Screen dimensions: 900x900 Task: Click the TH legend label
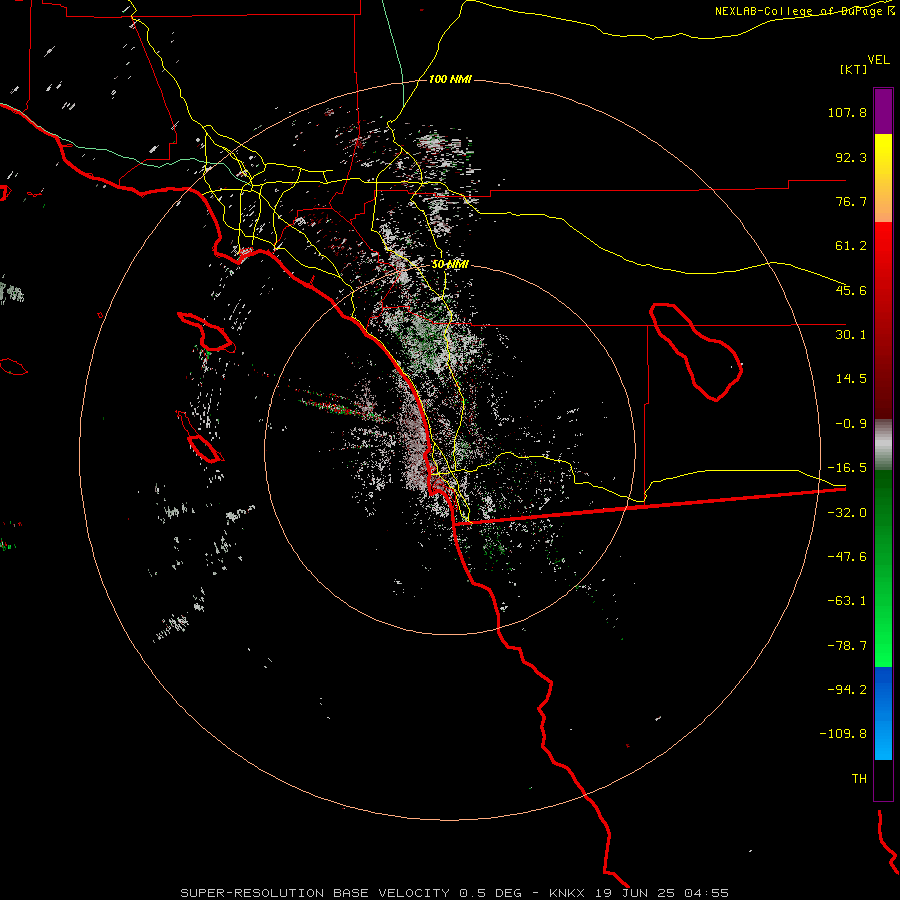pos(859,779)
